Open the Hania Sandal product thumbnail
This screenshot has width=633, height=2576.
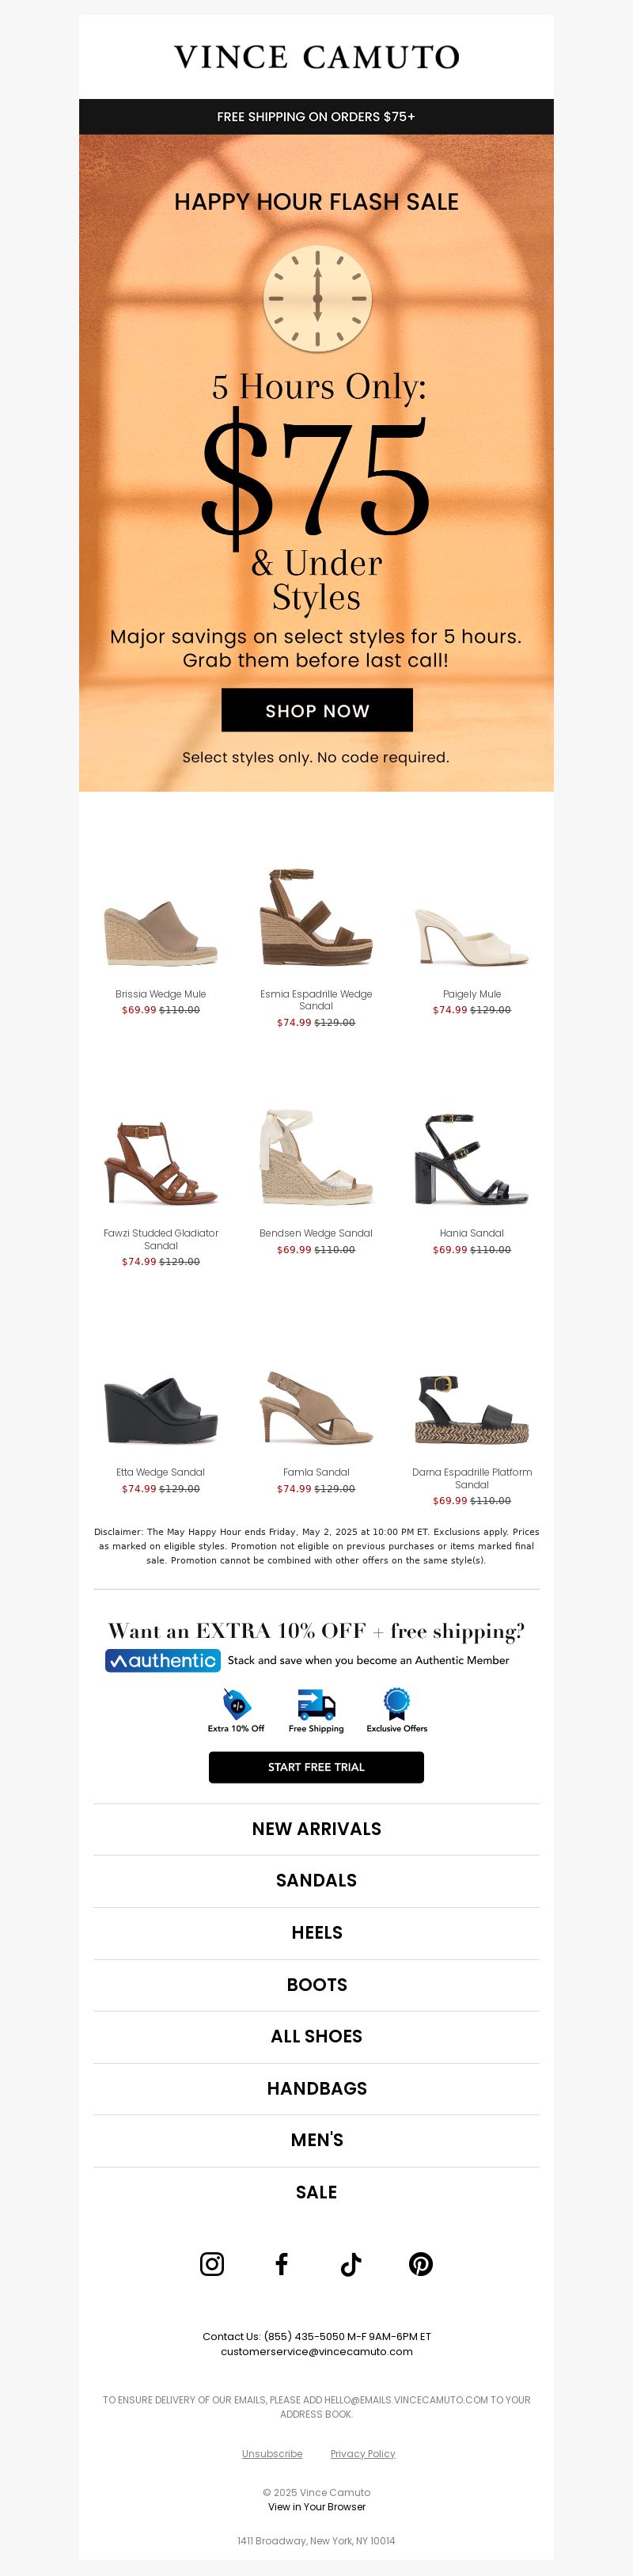coord(472,1159)
